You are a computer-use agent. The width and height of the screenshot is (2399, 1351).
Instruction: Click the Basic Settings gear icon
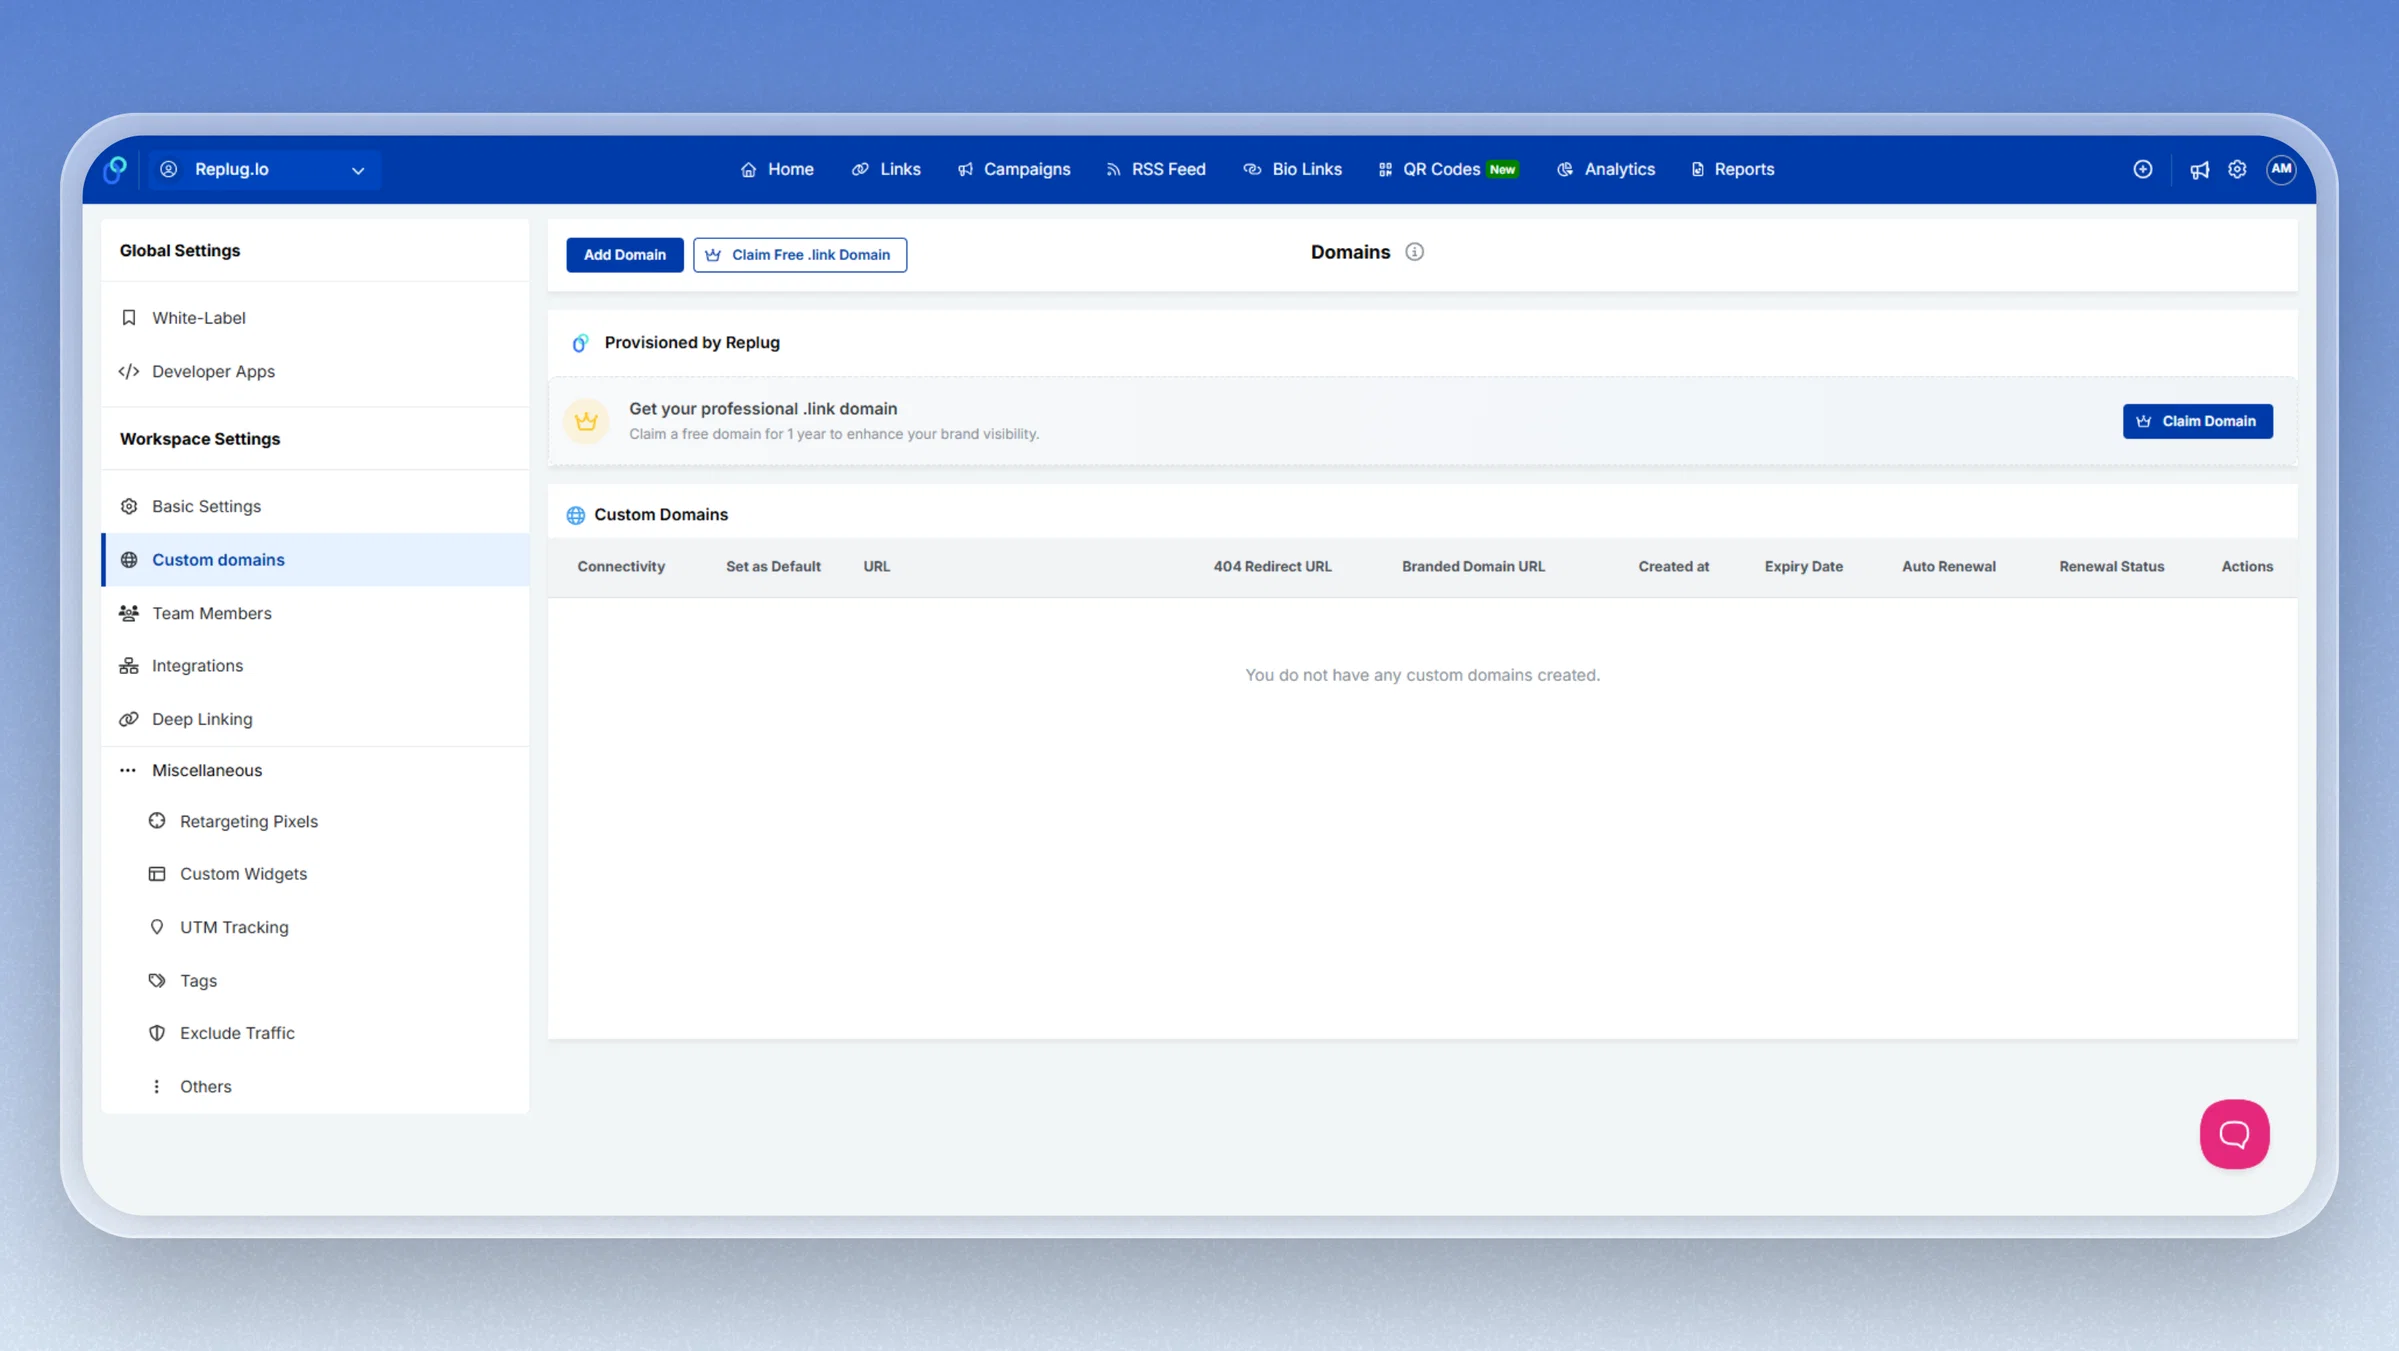[x=129, y=506]
